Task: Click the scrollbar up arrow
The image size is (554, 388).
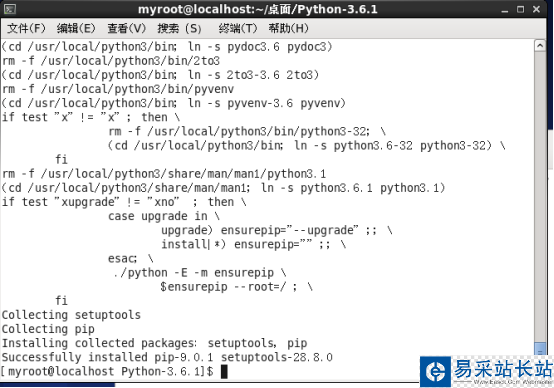Action: coord(540,46)
